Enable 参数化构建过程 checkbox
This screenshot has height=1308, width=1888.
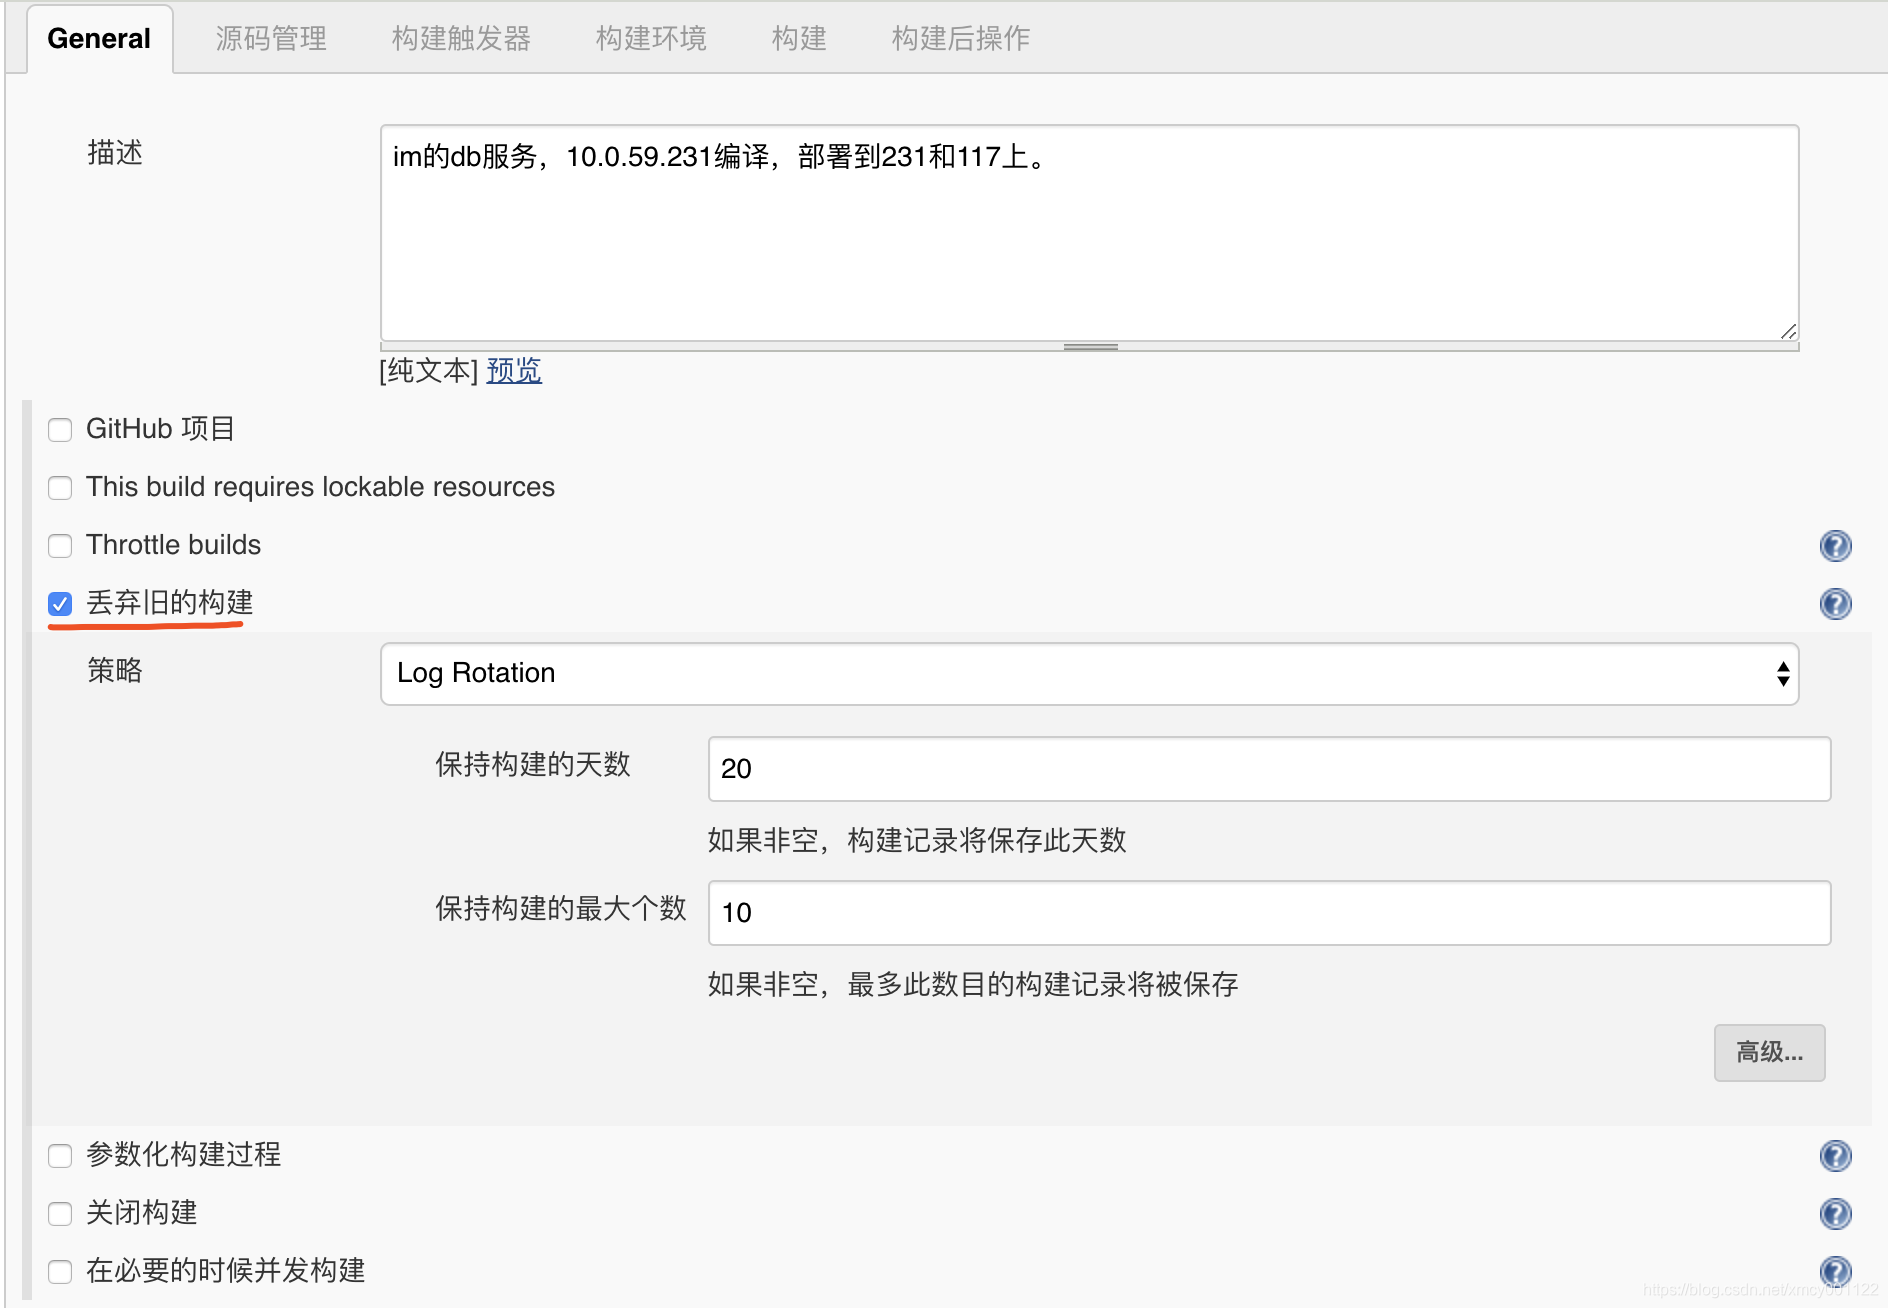click(x=60, y=1156)
